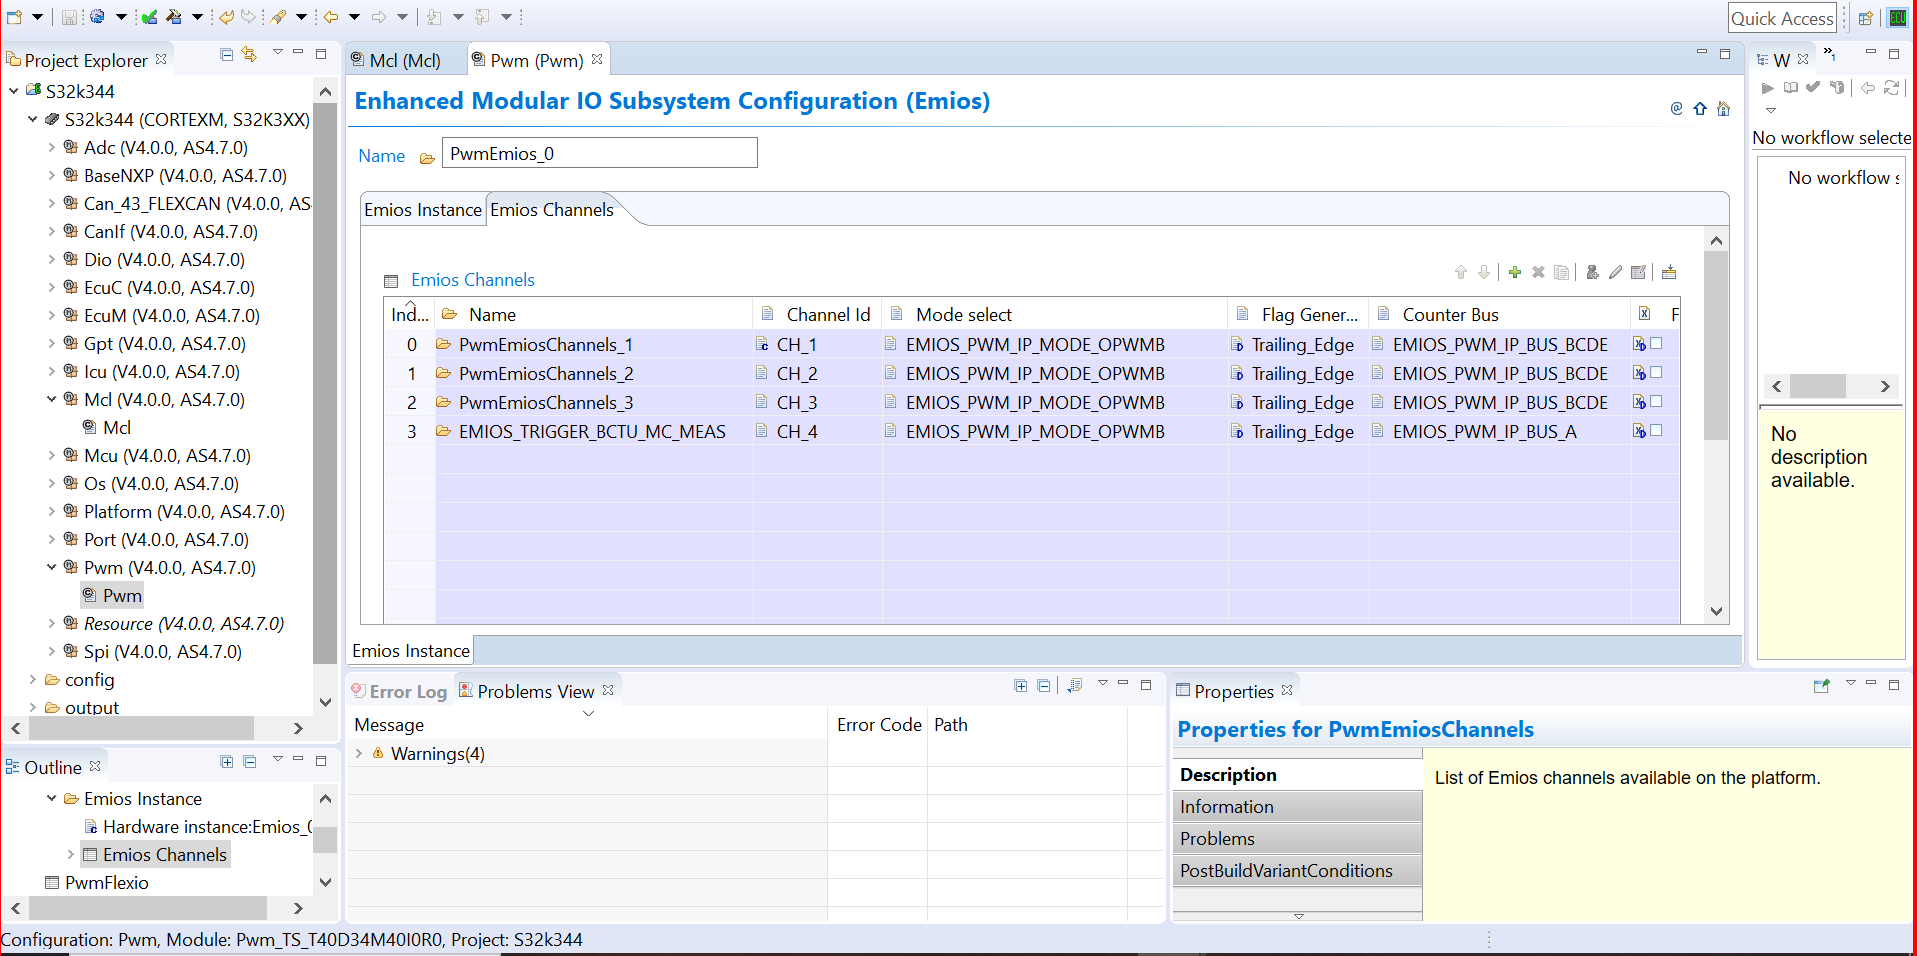
Task: Collapse the Mcl (V4.0.0, AS4.7.0) tree node
Action: point(52,399)
